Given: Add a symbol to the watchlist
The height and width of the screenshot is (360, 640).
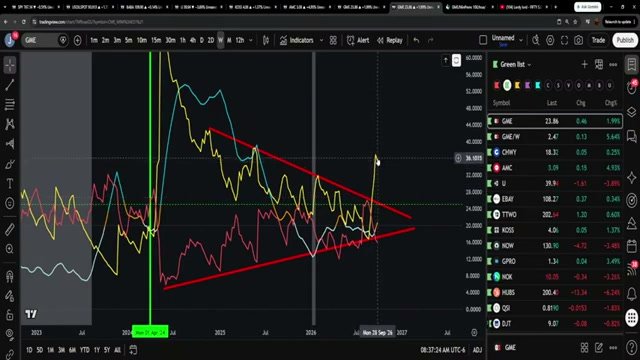Looking at the screenshot, I should pos(584,64).
